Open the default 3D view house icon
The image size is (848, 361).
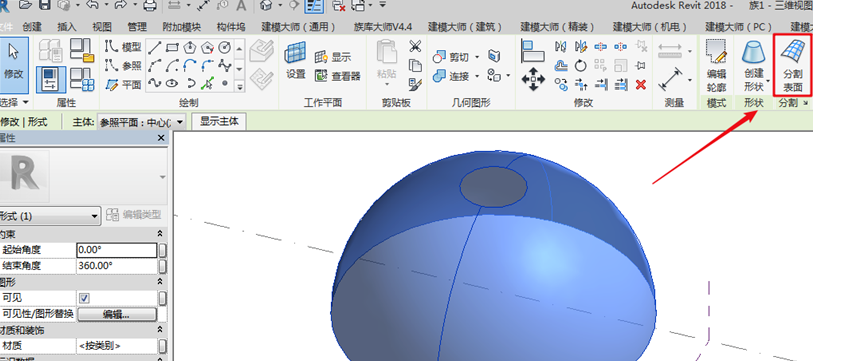pyautogui.click(x=266, y=6)
